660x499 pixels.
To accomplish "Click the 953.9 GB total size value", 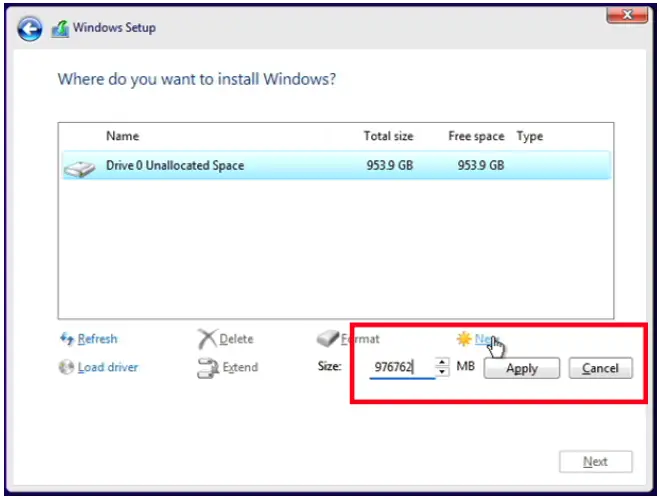I will coord(389,165).
